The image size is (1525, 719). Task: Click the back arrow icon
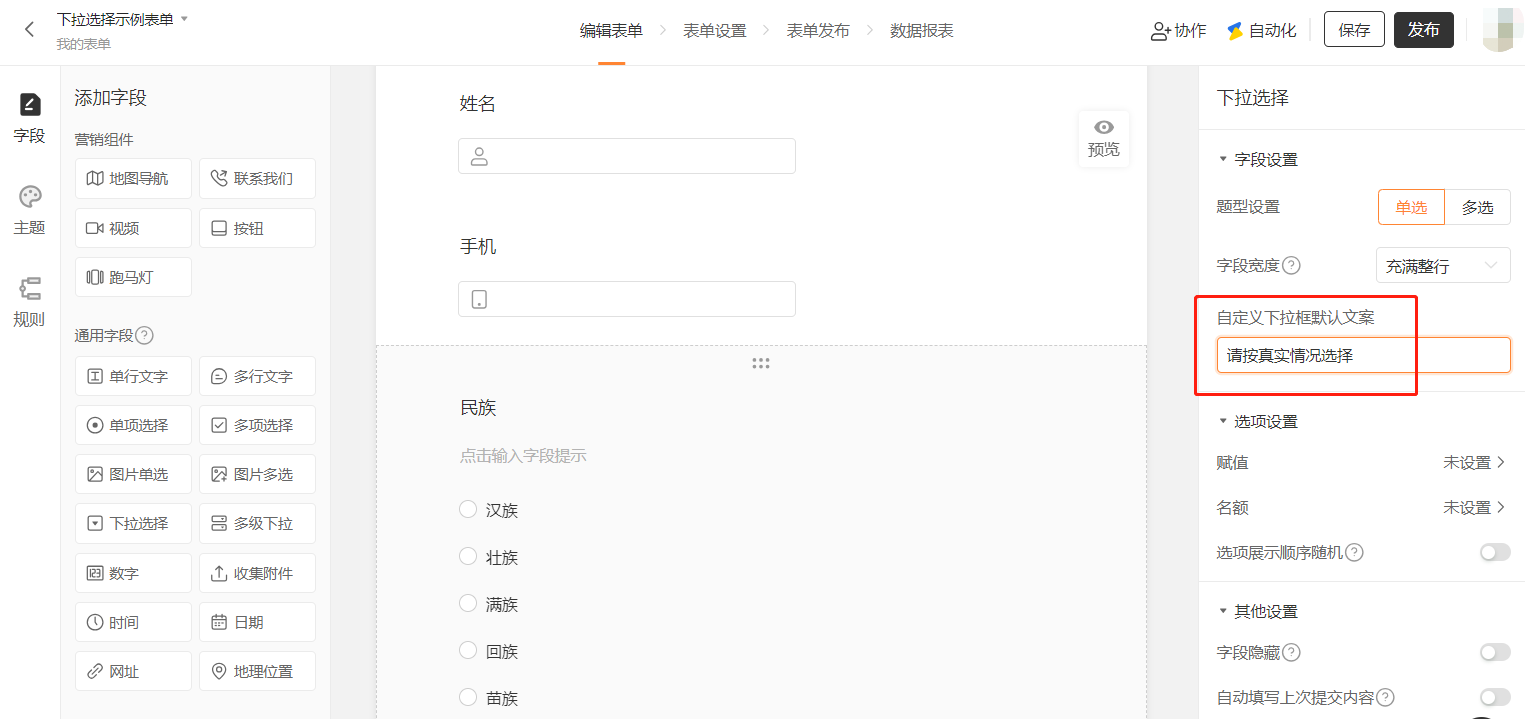29,30
